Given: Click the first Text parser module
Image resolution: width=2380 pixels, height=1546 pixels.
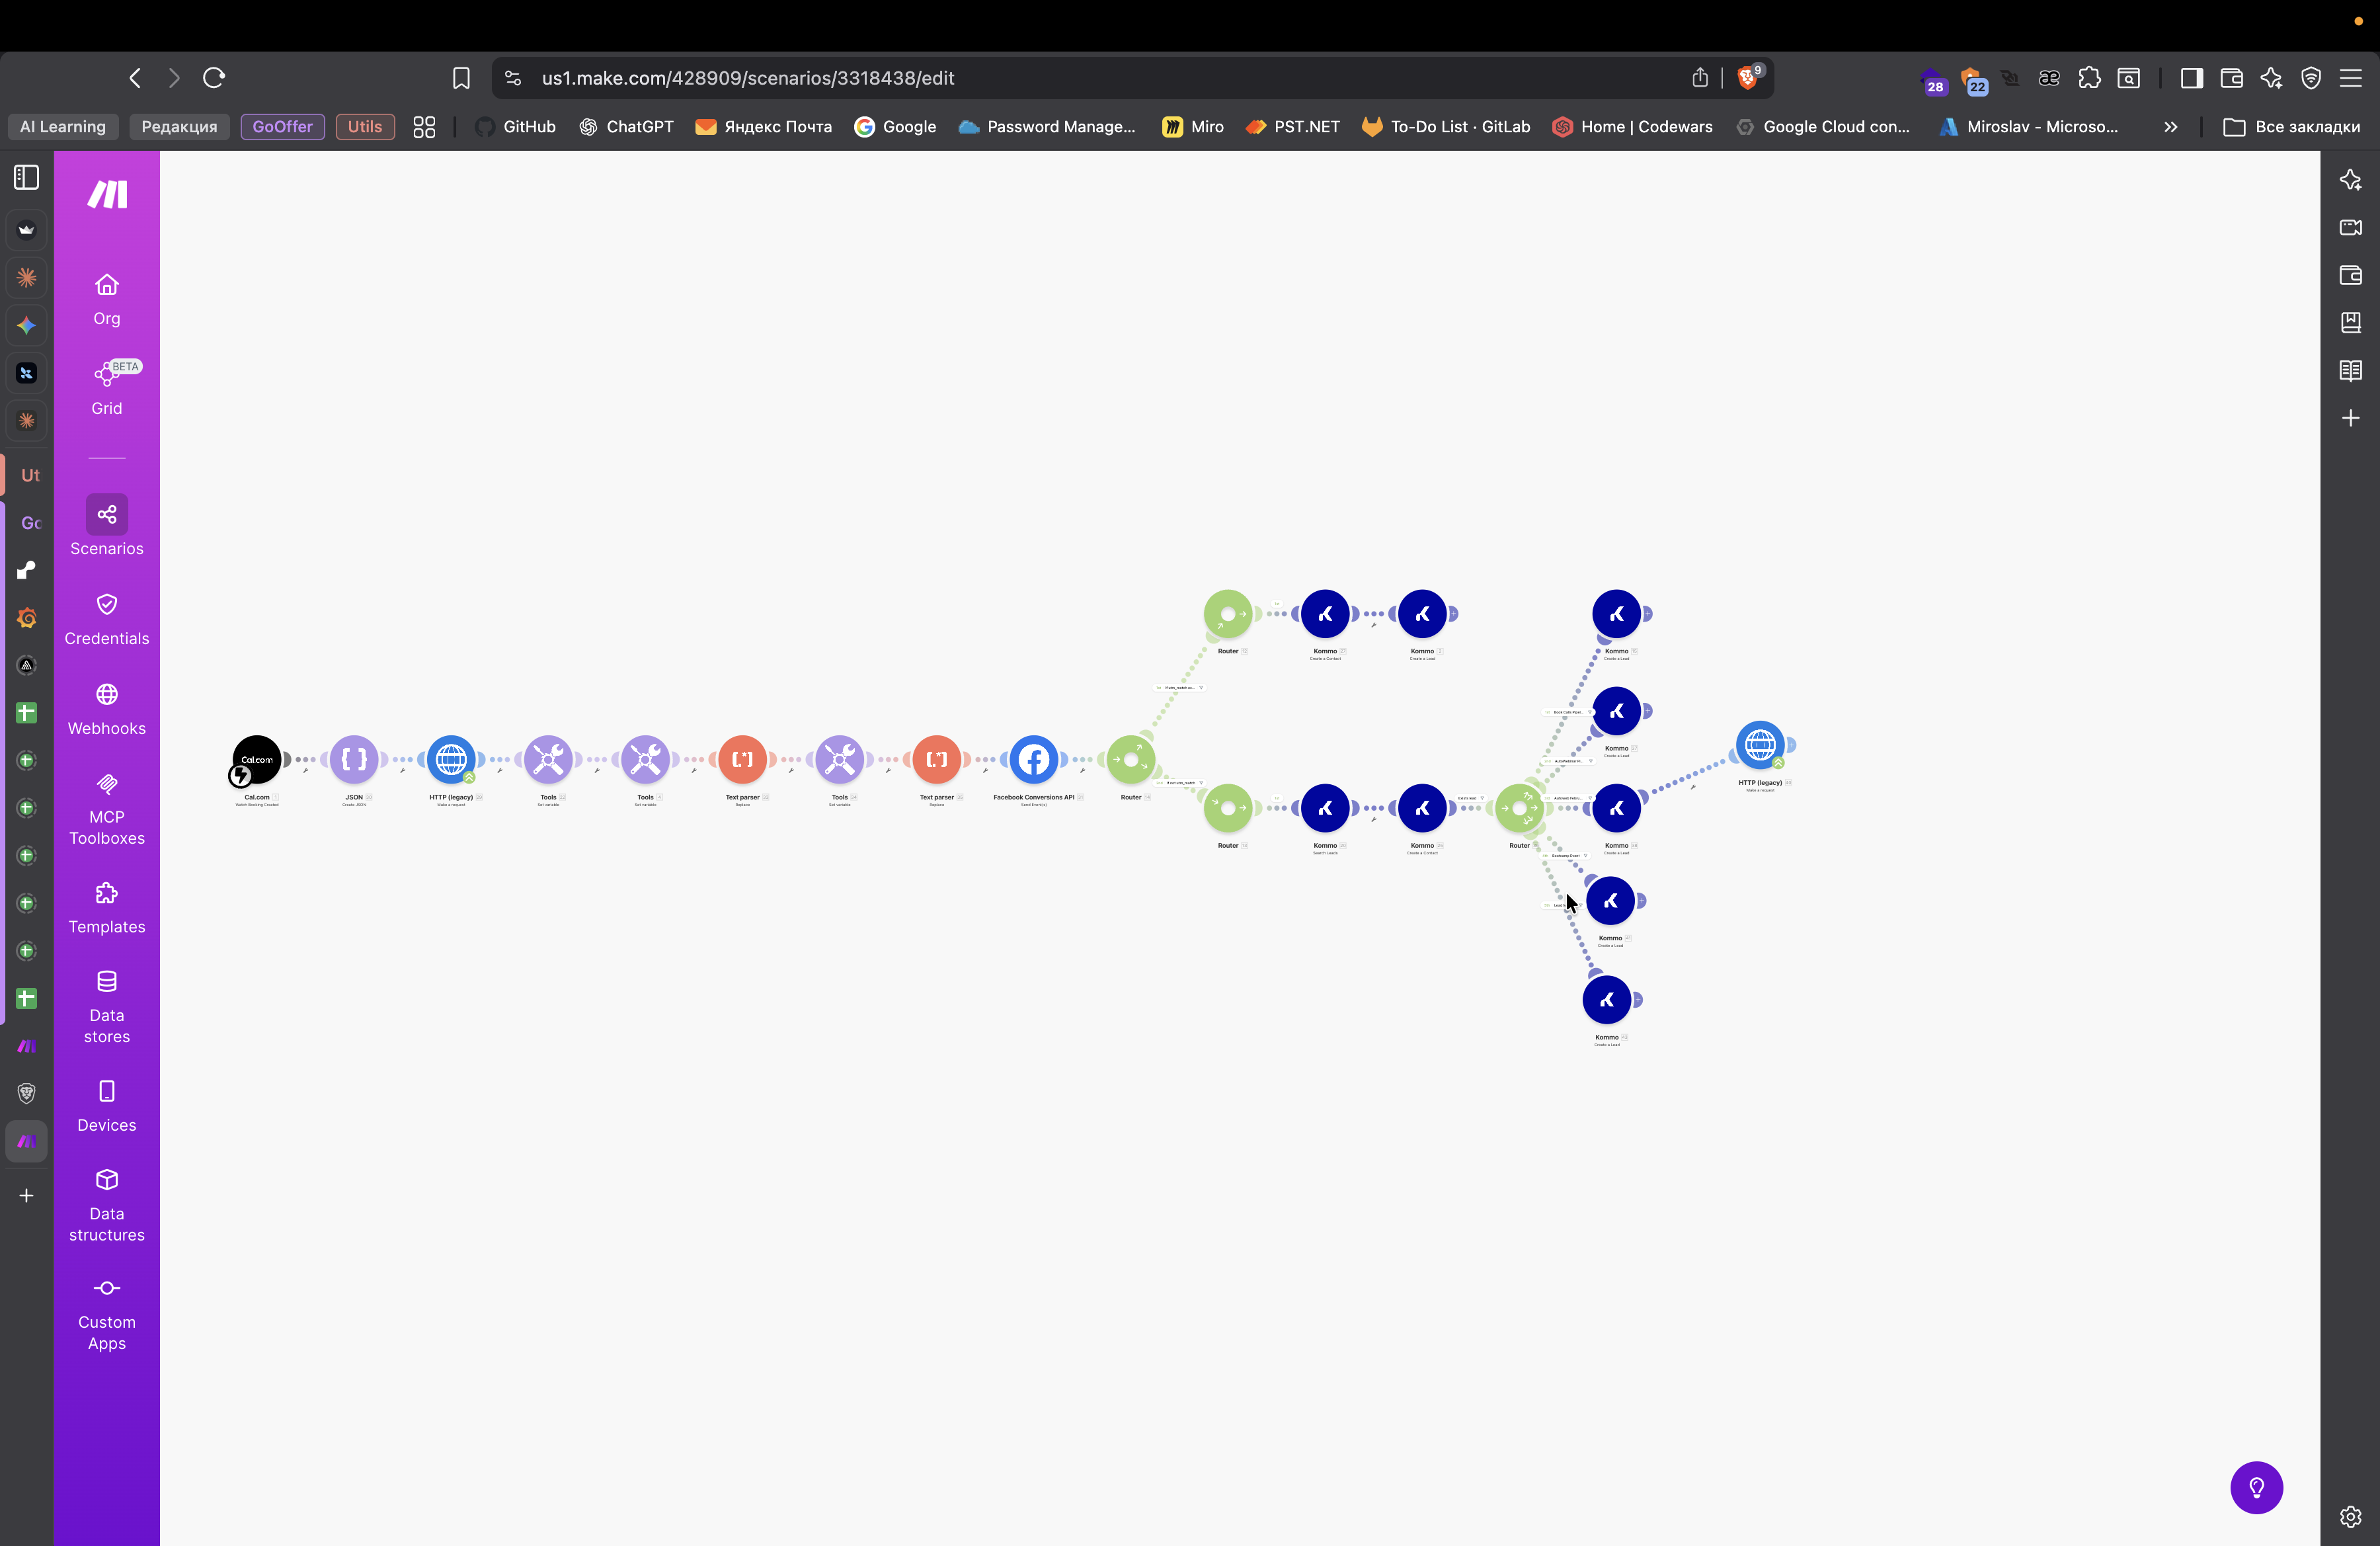Looking at the screenshot, I should (742, 759).
